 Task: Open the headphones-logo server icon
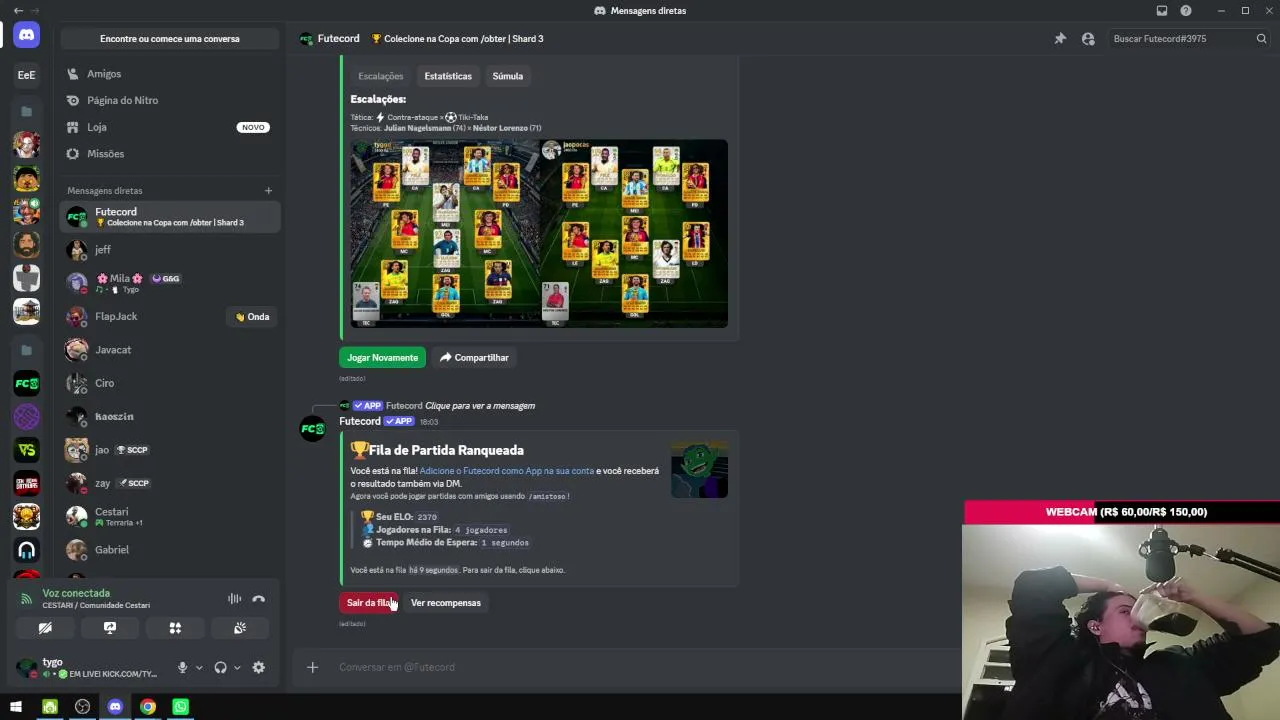[27, 550]
